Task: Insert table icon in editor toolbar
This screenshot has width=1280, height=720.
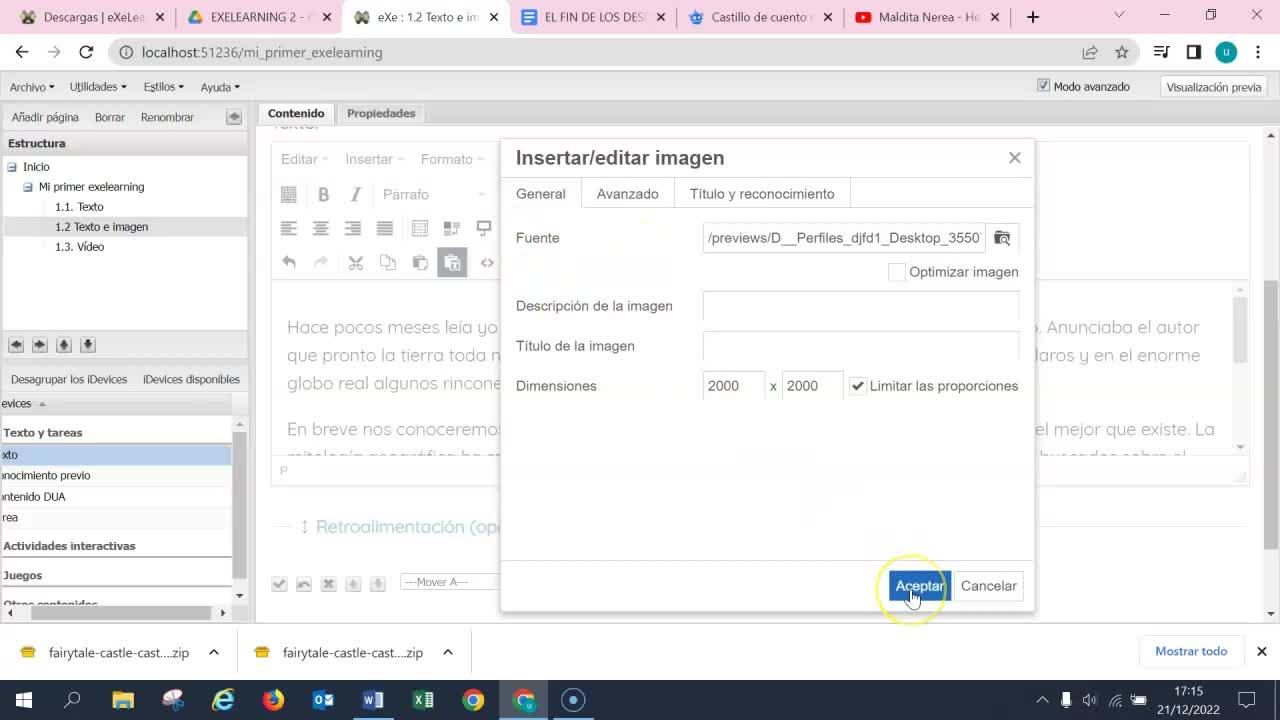Action: click(420, 228)
